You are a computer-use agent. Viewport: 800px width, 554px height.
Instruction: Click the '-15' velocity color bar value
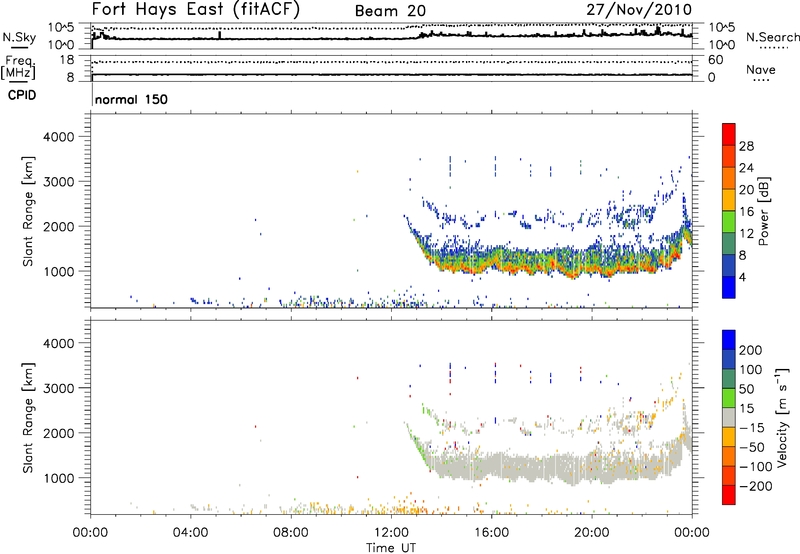(x=752, y=428)
